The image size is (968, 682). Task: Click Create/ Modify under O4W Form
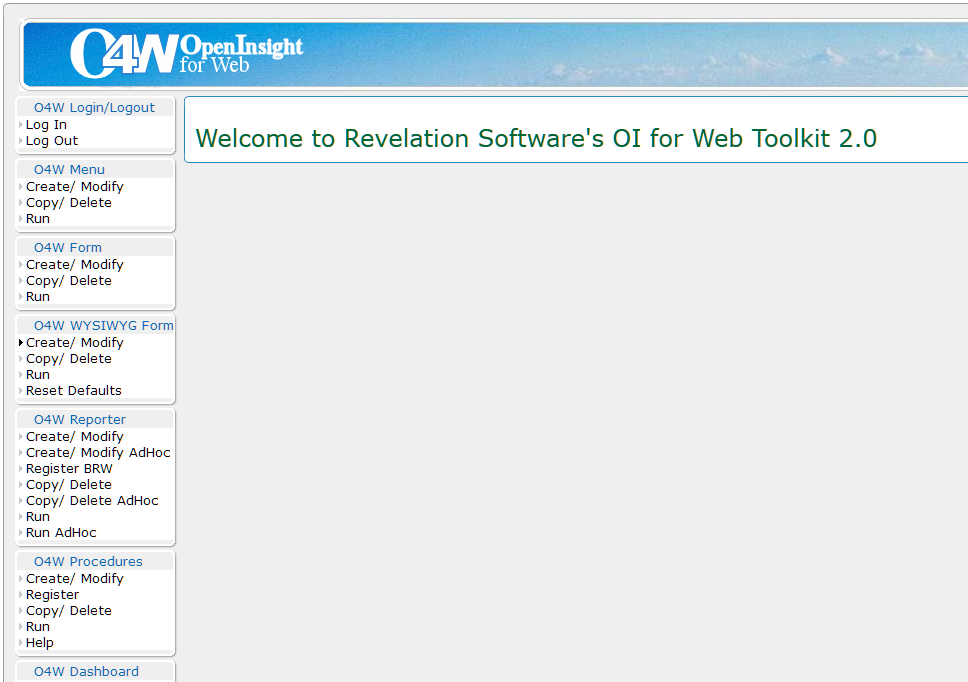75,264
